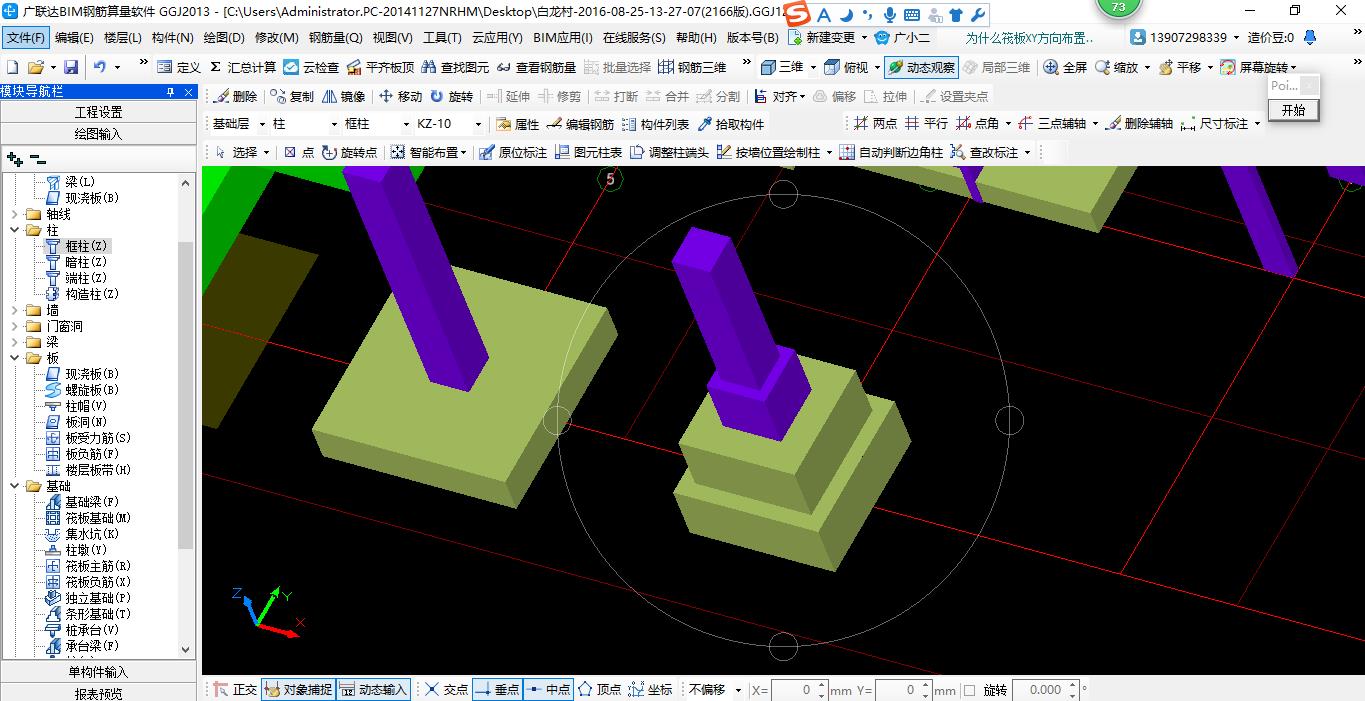Open 图元柱表 column table

[x=588, y=152]
